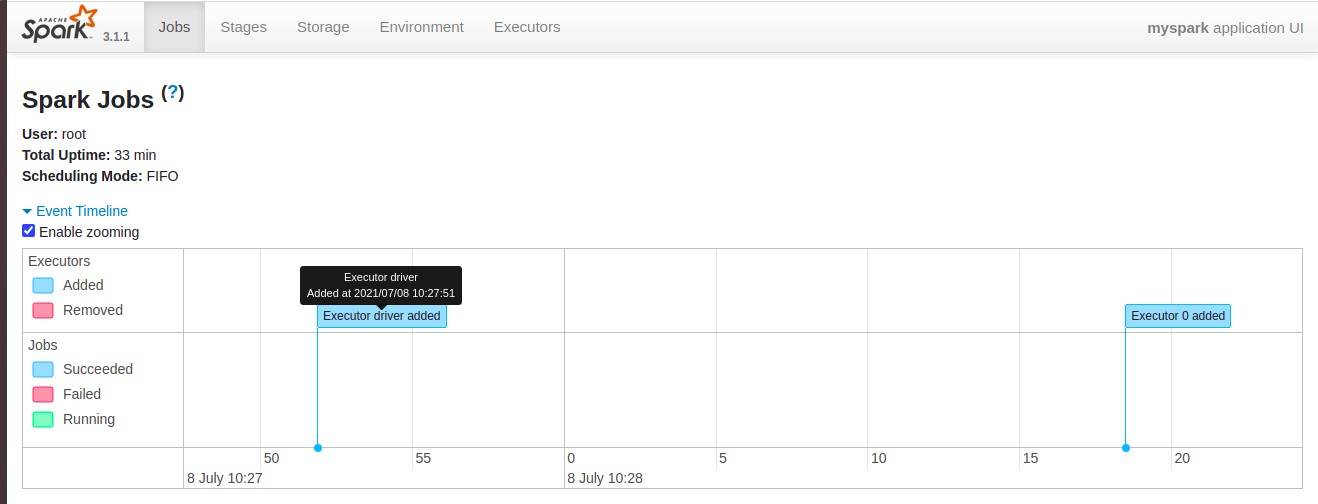Click the Apache Spark logo
This screenshot has height=504, width=1318.
pyautogui.click(x=60, y=24)
